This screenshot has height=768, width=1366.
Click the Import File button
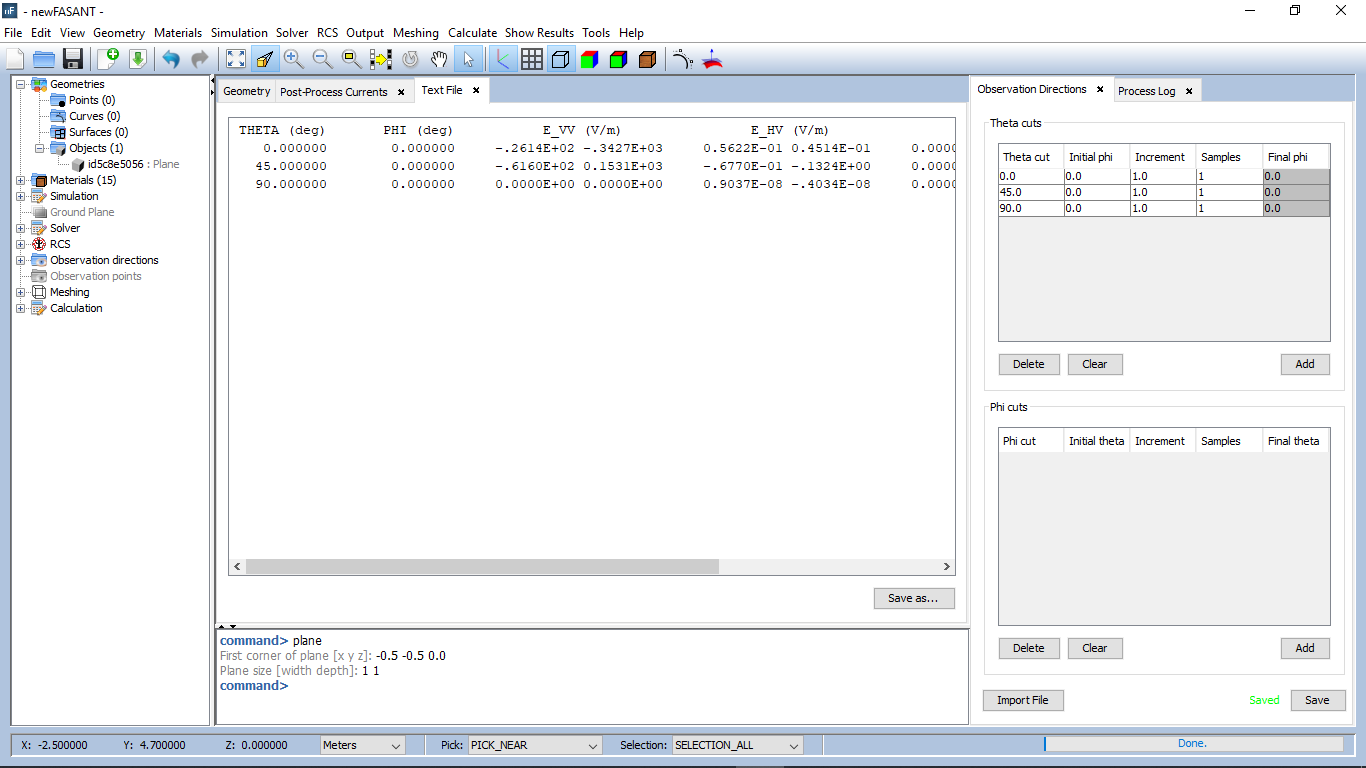(x=1022, y=700)
